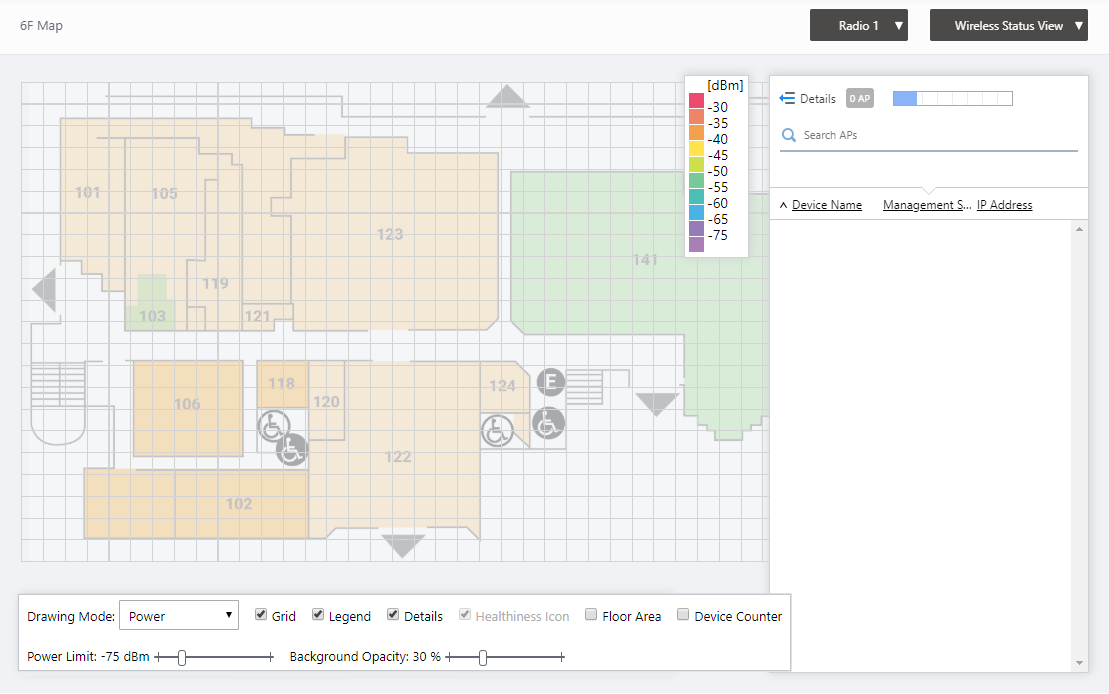Click the map pan left arrow
The image size is (1109, 694).
pyautogui.click(x=44, y=291)
